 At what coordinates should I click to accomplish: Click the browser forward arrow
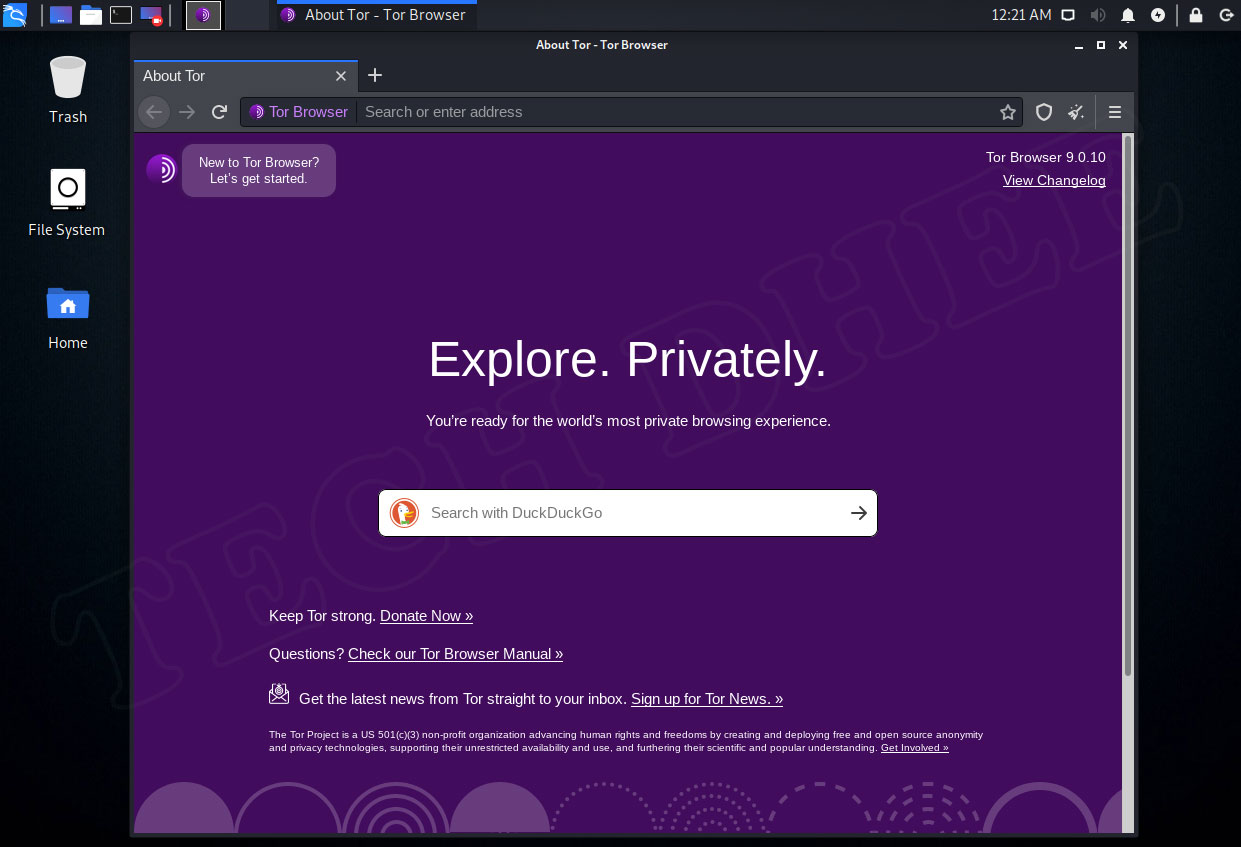[x=187, y=112]
